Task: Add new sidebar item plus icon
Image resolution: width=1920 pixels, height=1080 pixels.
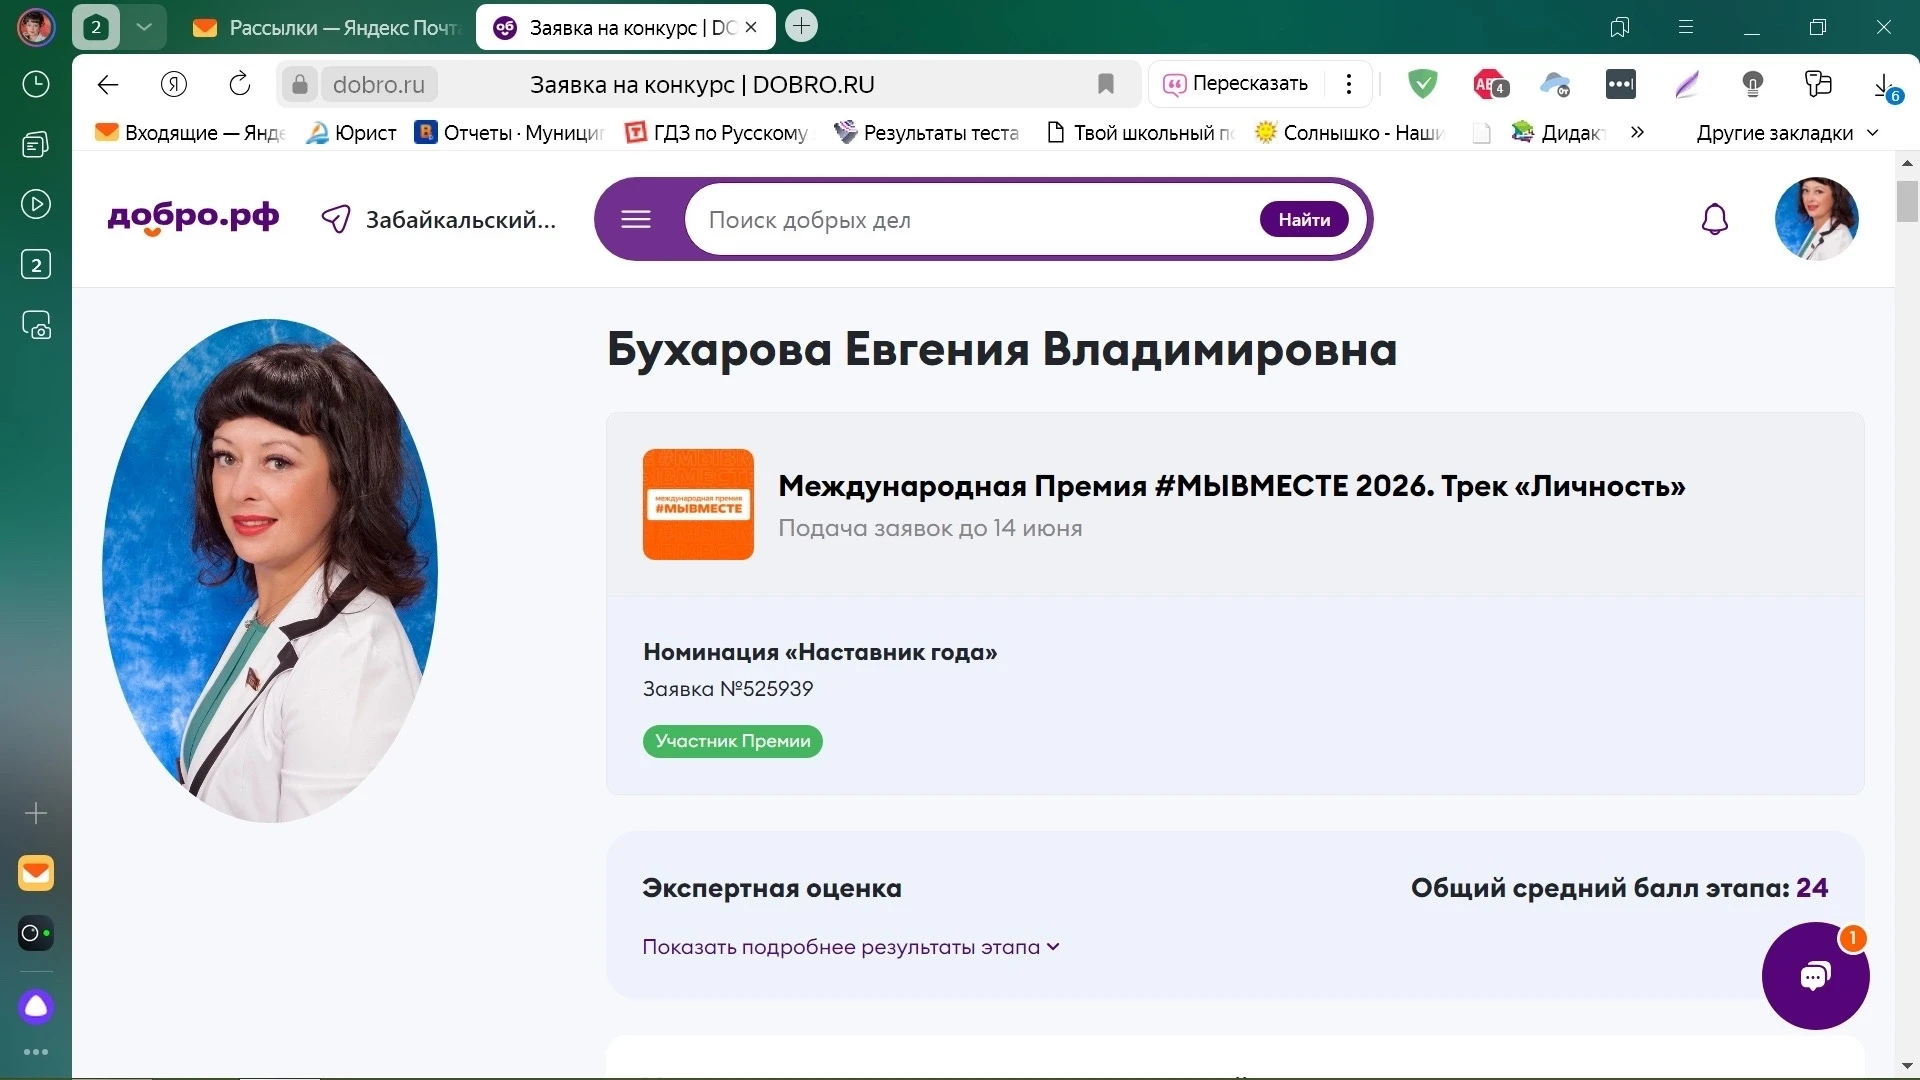Action: click(36, 813)
